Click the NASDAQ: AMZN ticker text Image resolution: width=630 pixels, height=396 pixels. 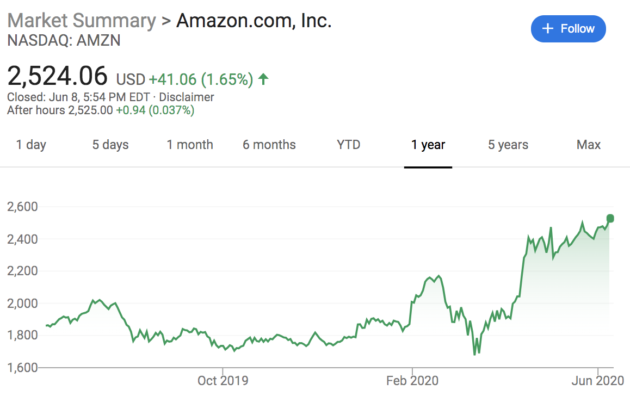[x=64, y=41]
